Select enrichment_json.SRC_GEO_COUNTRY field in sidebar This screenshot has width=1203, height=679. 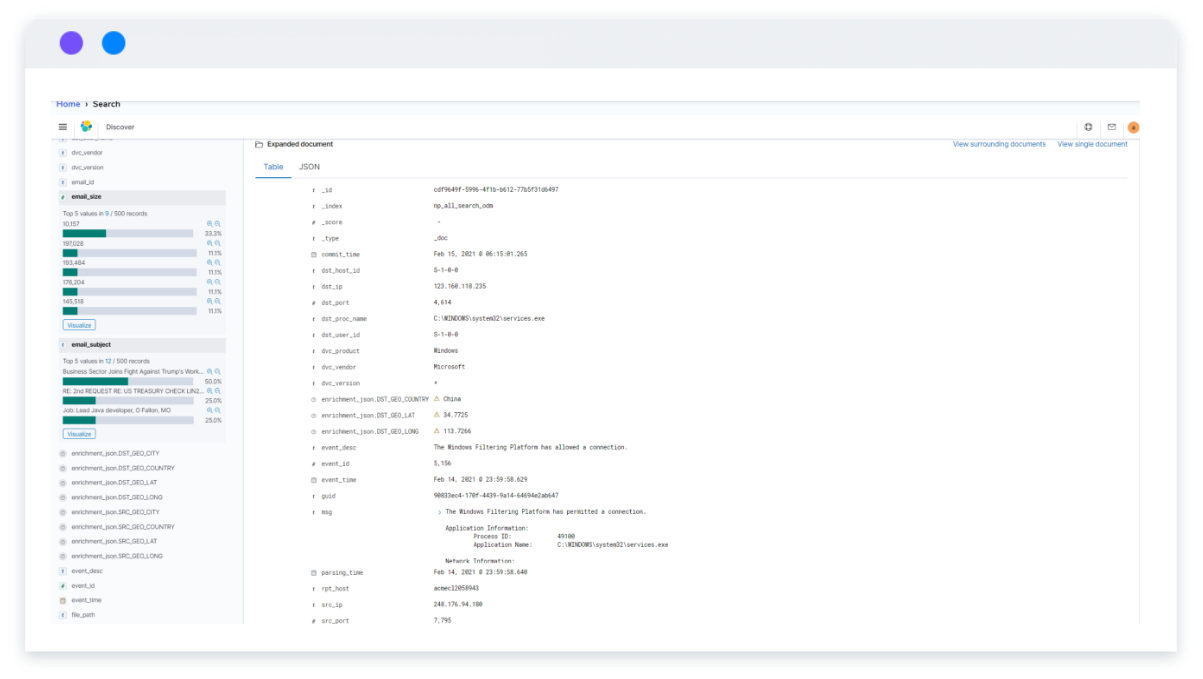[x=122, y=527]
